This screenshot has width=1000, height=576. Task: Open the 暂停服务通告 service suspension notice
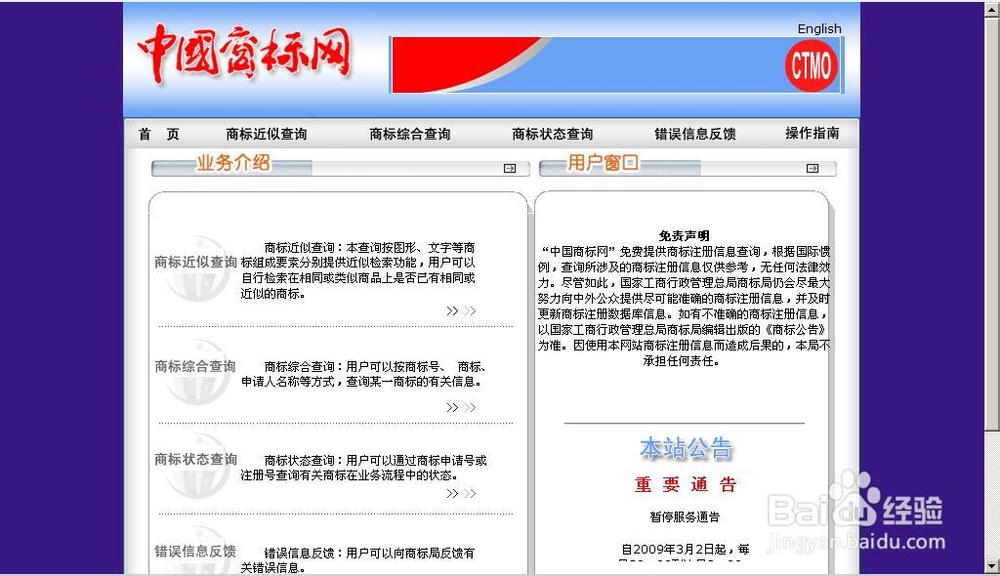click(x=686, y=516)
